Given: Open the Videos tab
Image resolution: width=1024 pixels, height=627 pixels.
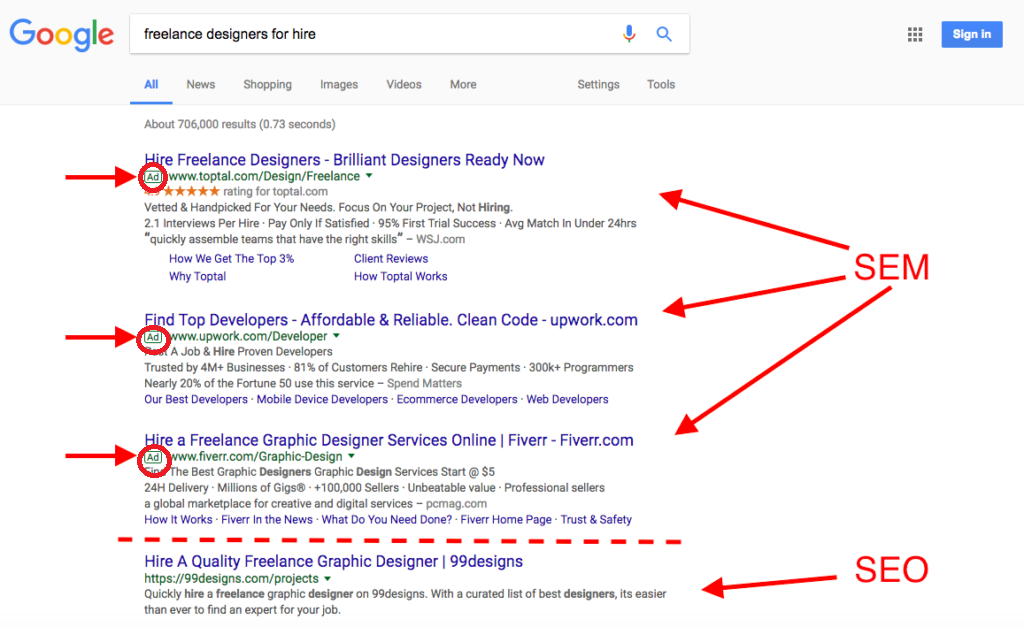Looking at the screenshot, I should (404, 84).
